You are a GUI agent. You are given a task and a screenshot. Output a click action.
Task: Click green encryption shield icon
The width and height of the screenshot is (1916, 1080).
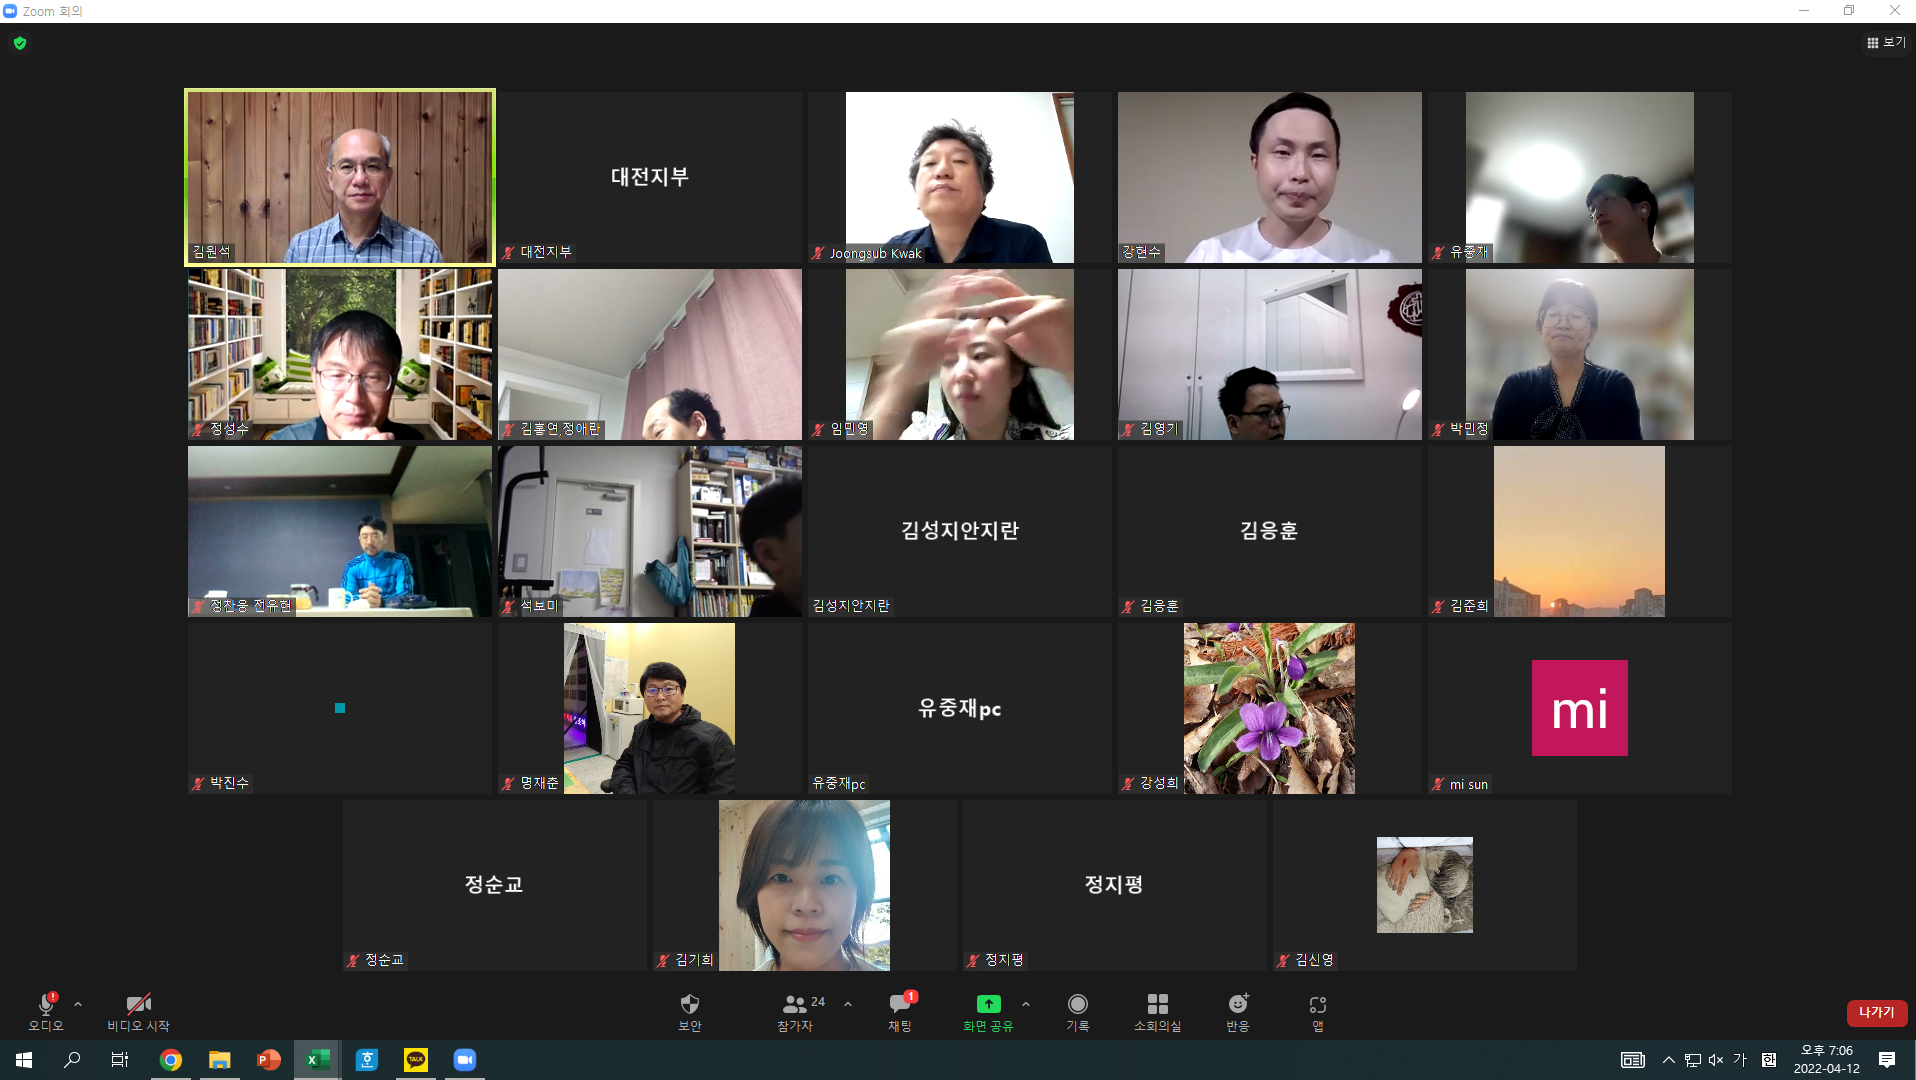click(x=20, y=43)
